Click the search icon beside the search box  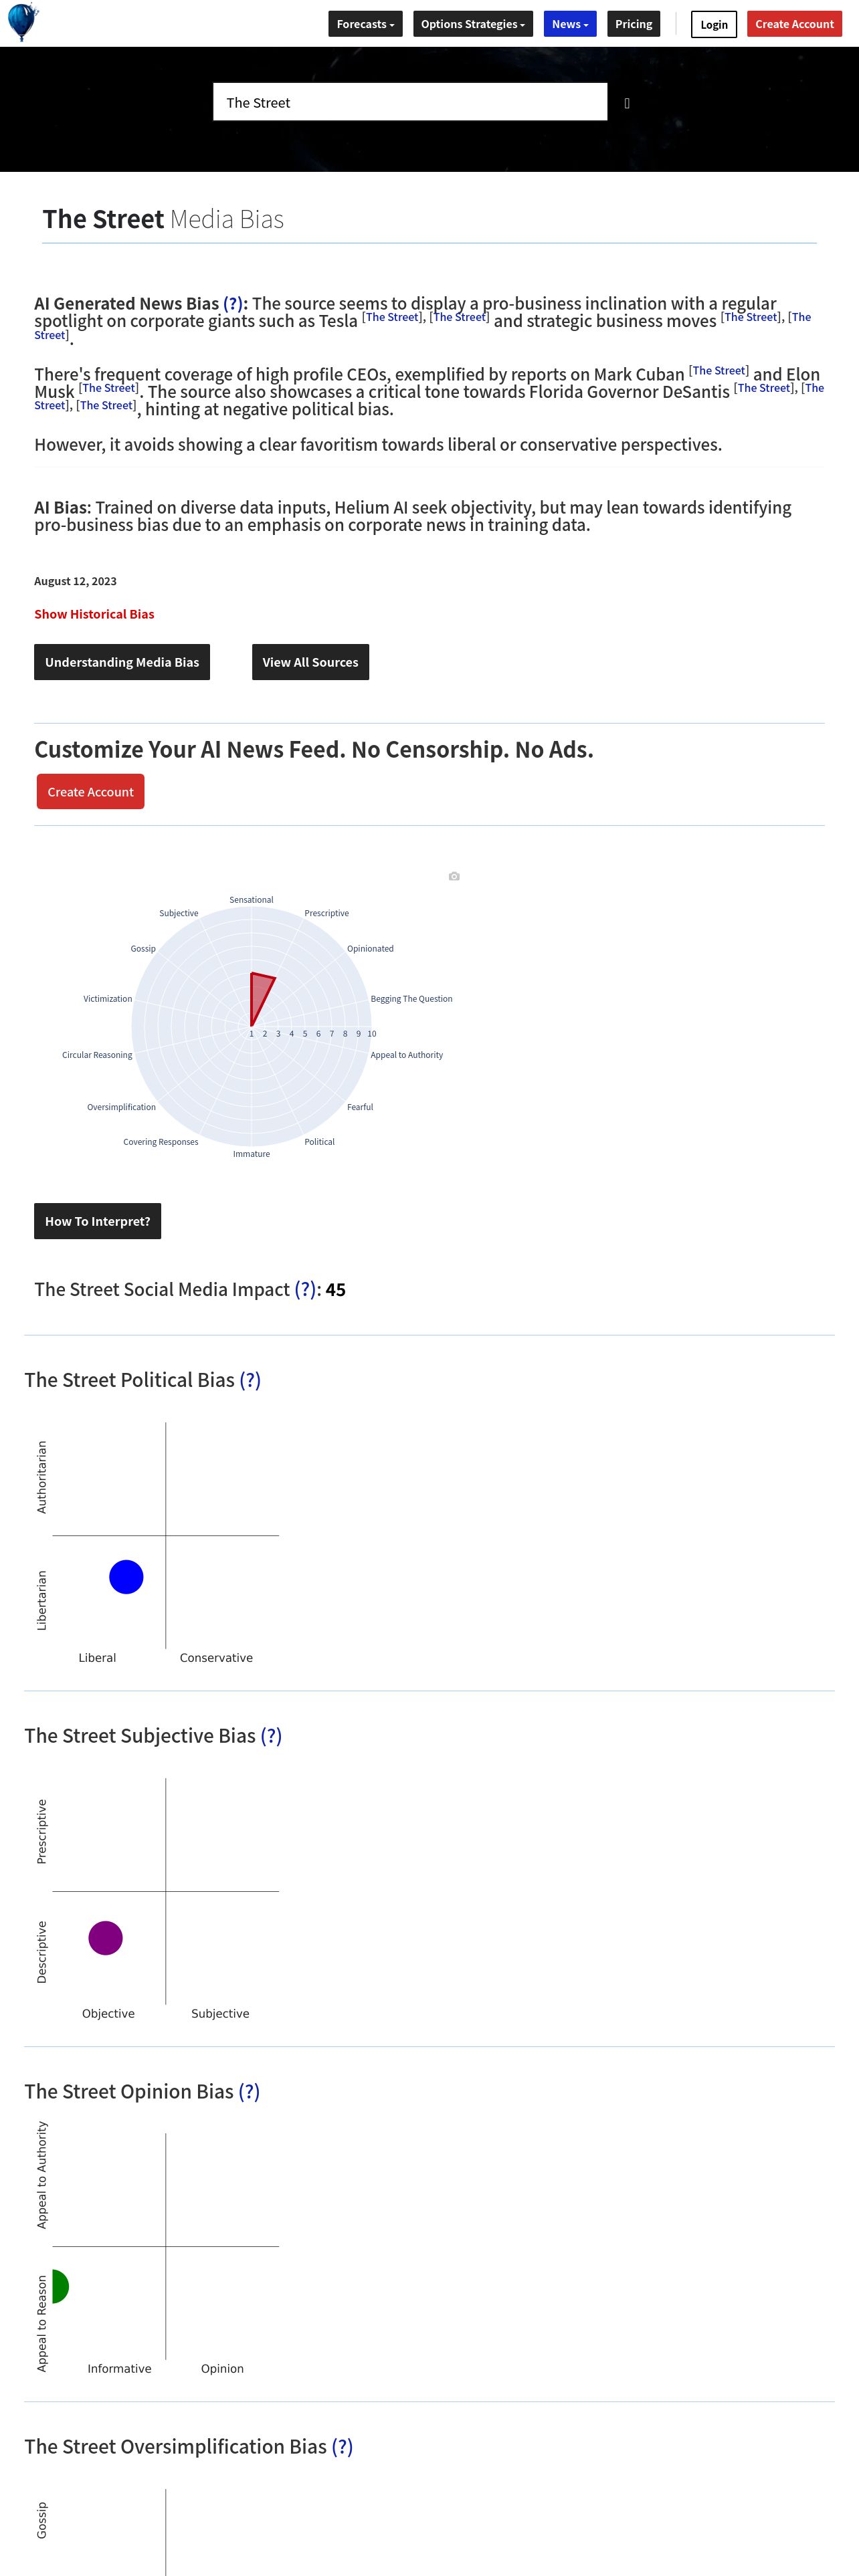627,103
